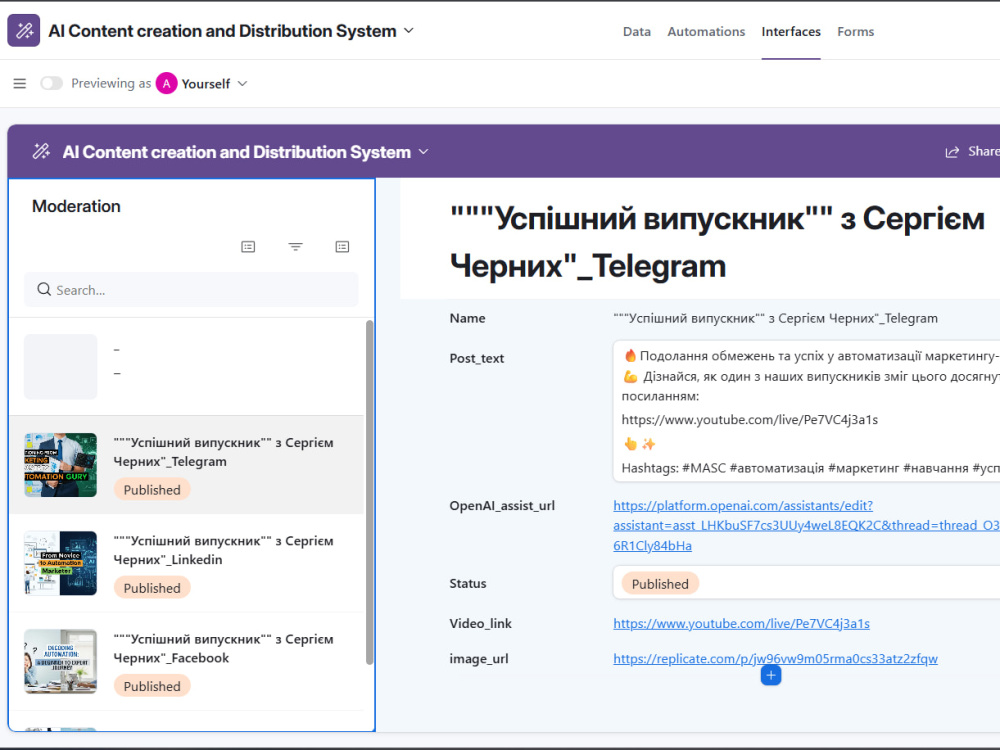1000x750 pixels.
Task: Open the hamburger menu icon
Action: 20,84
